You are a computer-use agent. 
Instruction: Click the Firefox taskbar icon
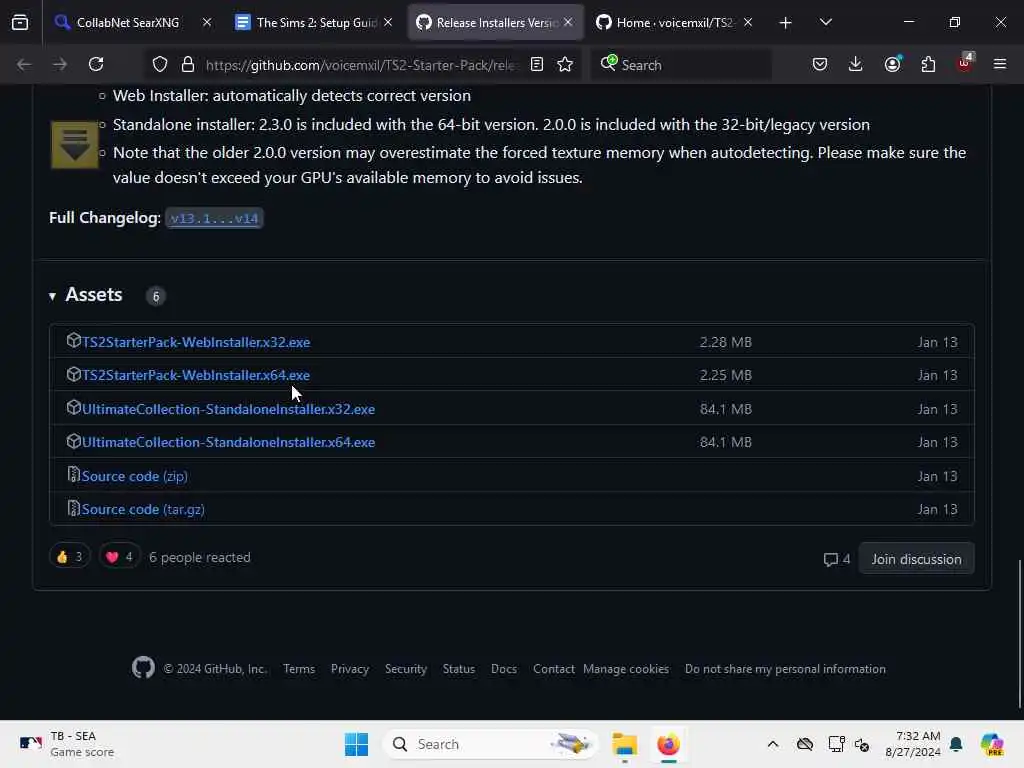tap(668, 744)
